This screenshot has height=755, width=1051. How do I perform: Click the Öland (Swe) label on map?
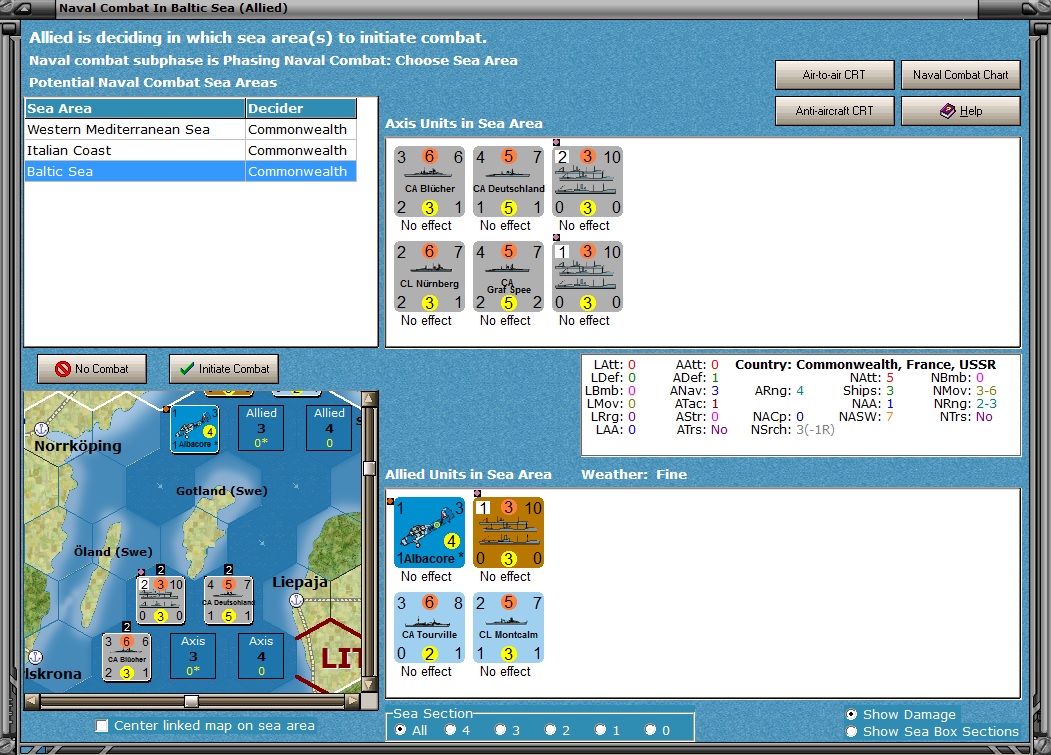tap(113, 552)
